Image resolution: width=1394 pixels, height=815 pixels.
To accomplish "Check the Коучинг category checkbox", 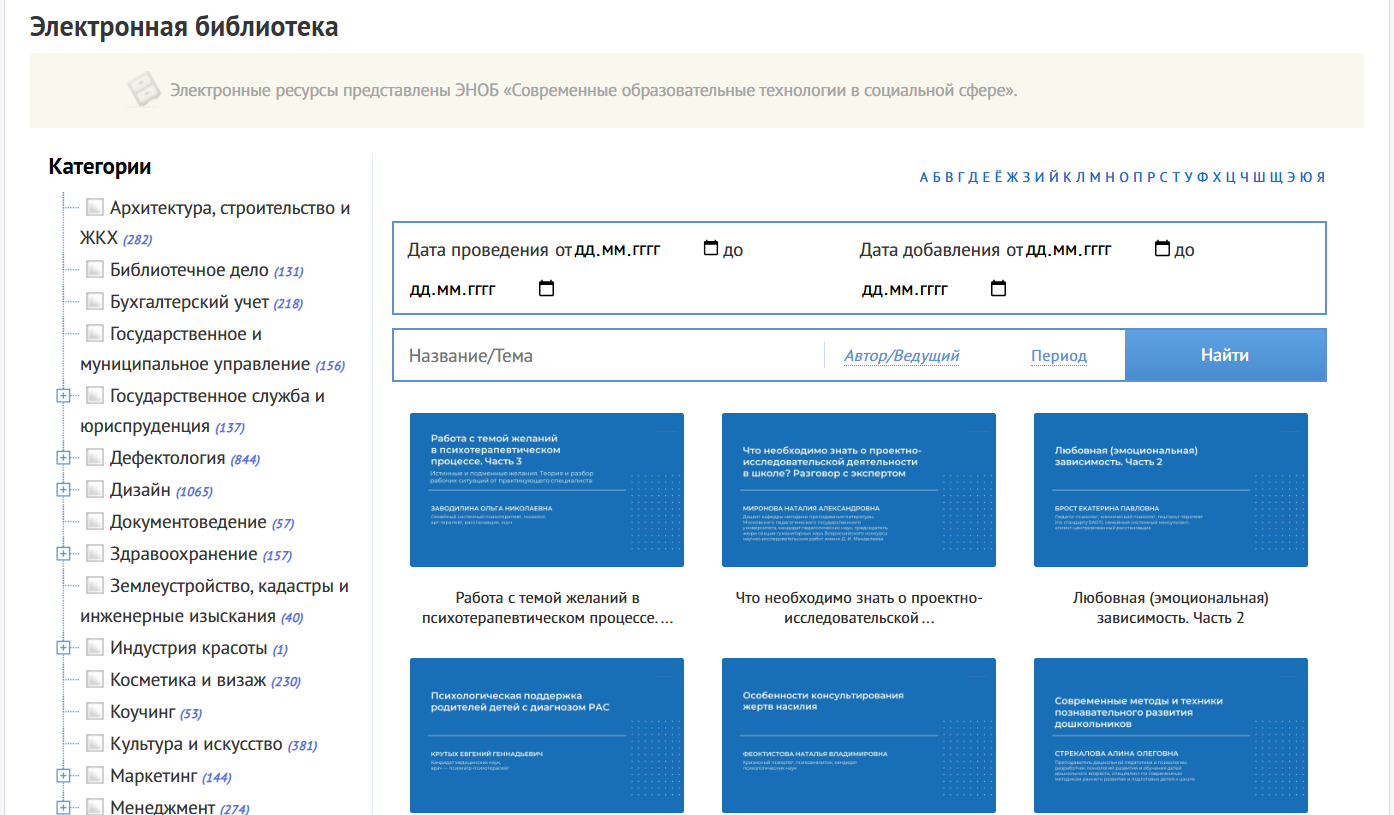I will tap(95, 711).
